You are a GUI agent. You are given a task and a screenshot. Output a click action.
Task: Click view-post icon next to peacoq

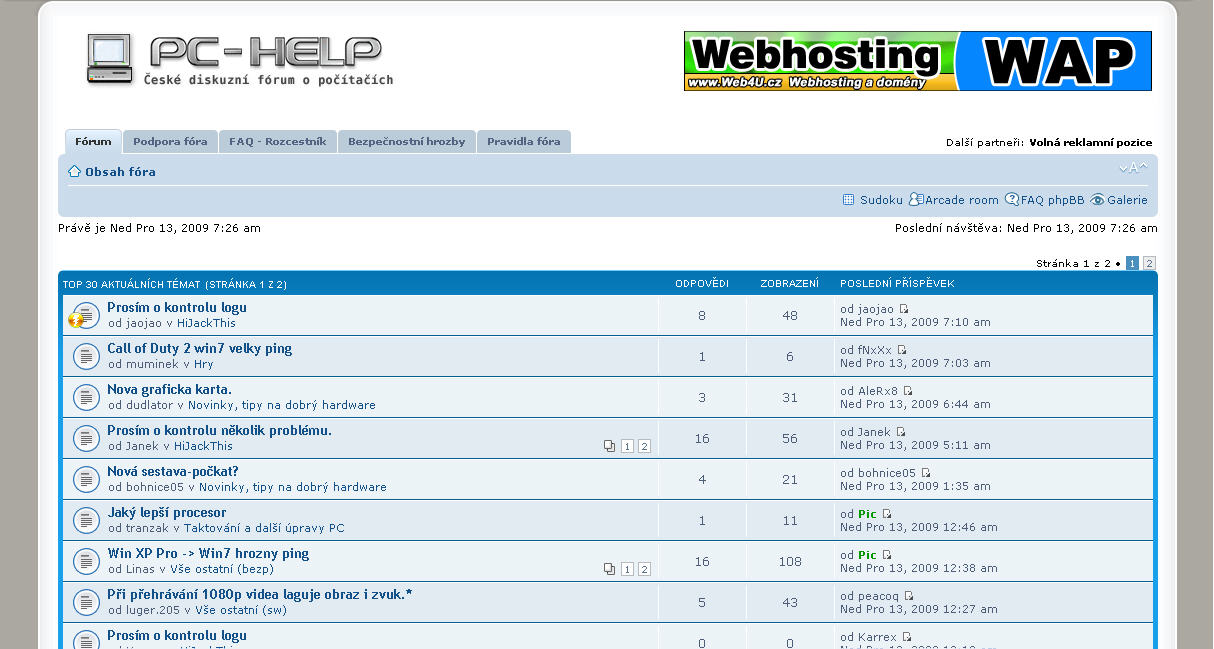909,597
